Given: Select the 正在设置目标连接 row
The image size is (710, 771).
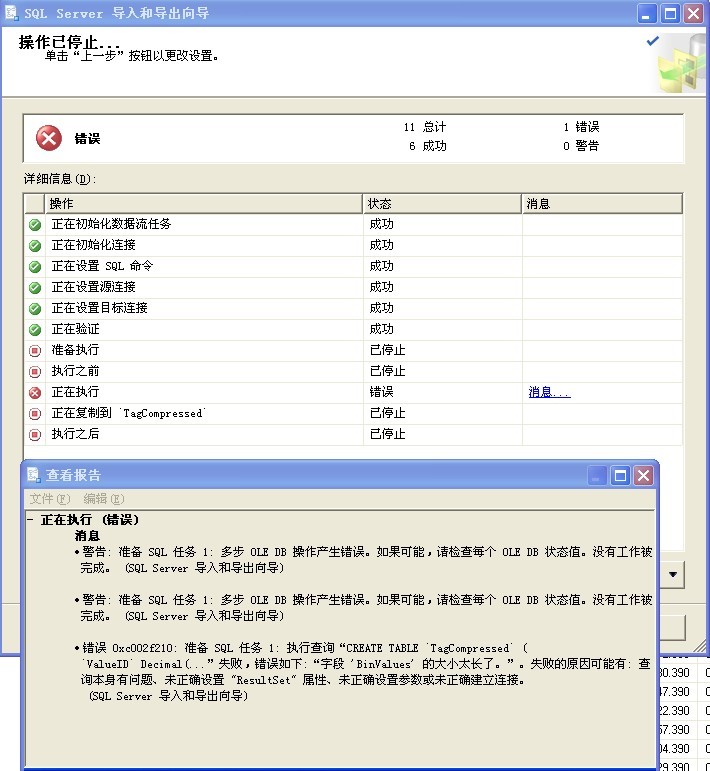Looking at the screenshot, I should (353, 308).
